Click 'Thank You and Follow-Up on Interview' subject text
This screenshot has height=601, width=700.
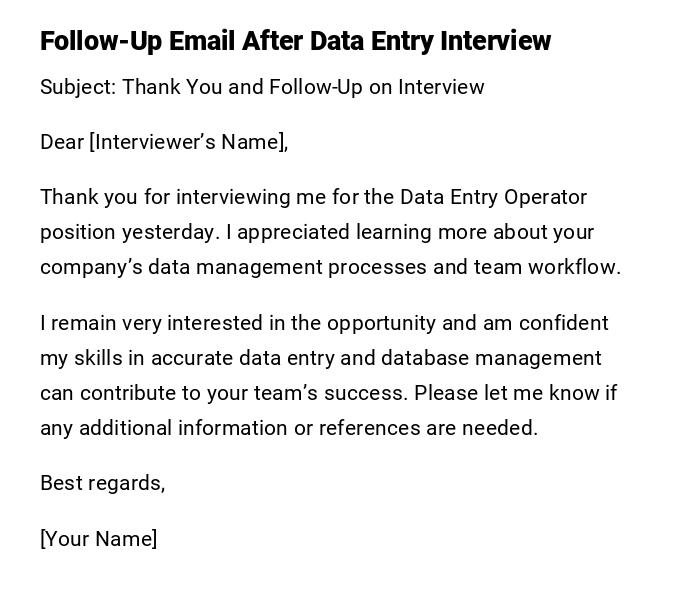303,87
